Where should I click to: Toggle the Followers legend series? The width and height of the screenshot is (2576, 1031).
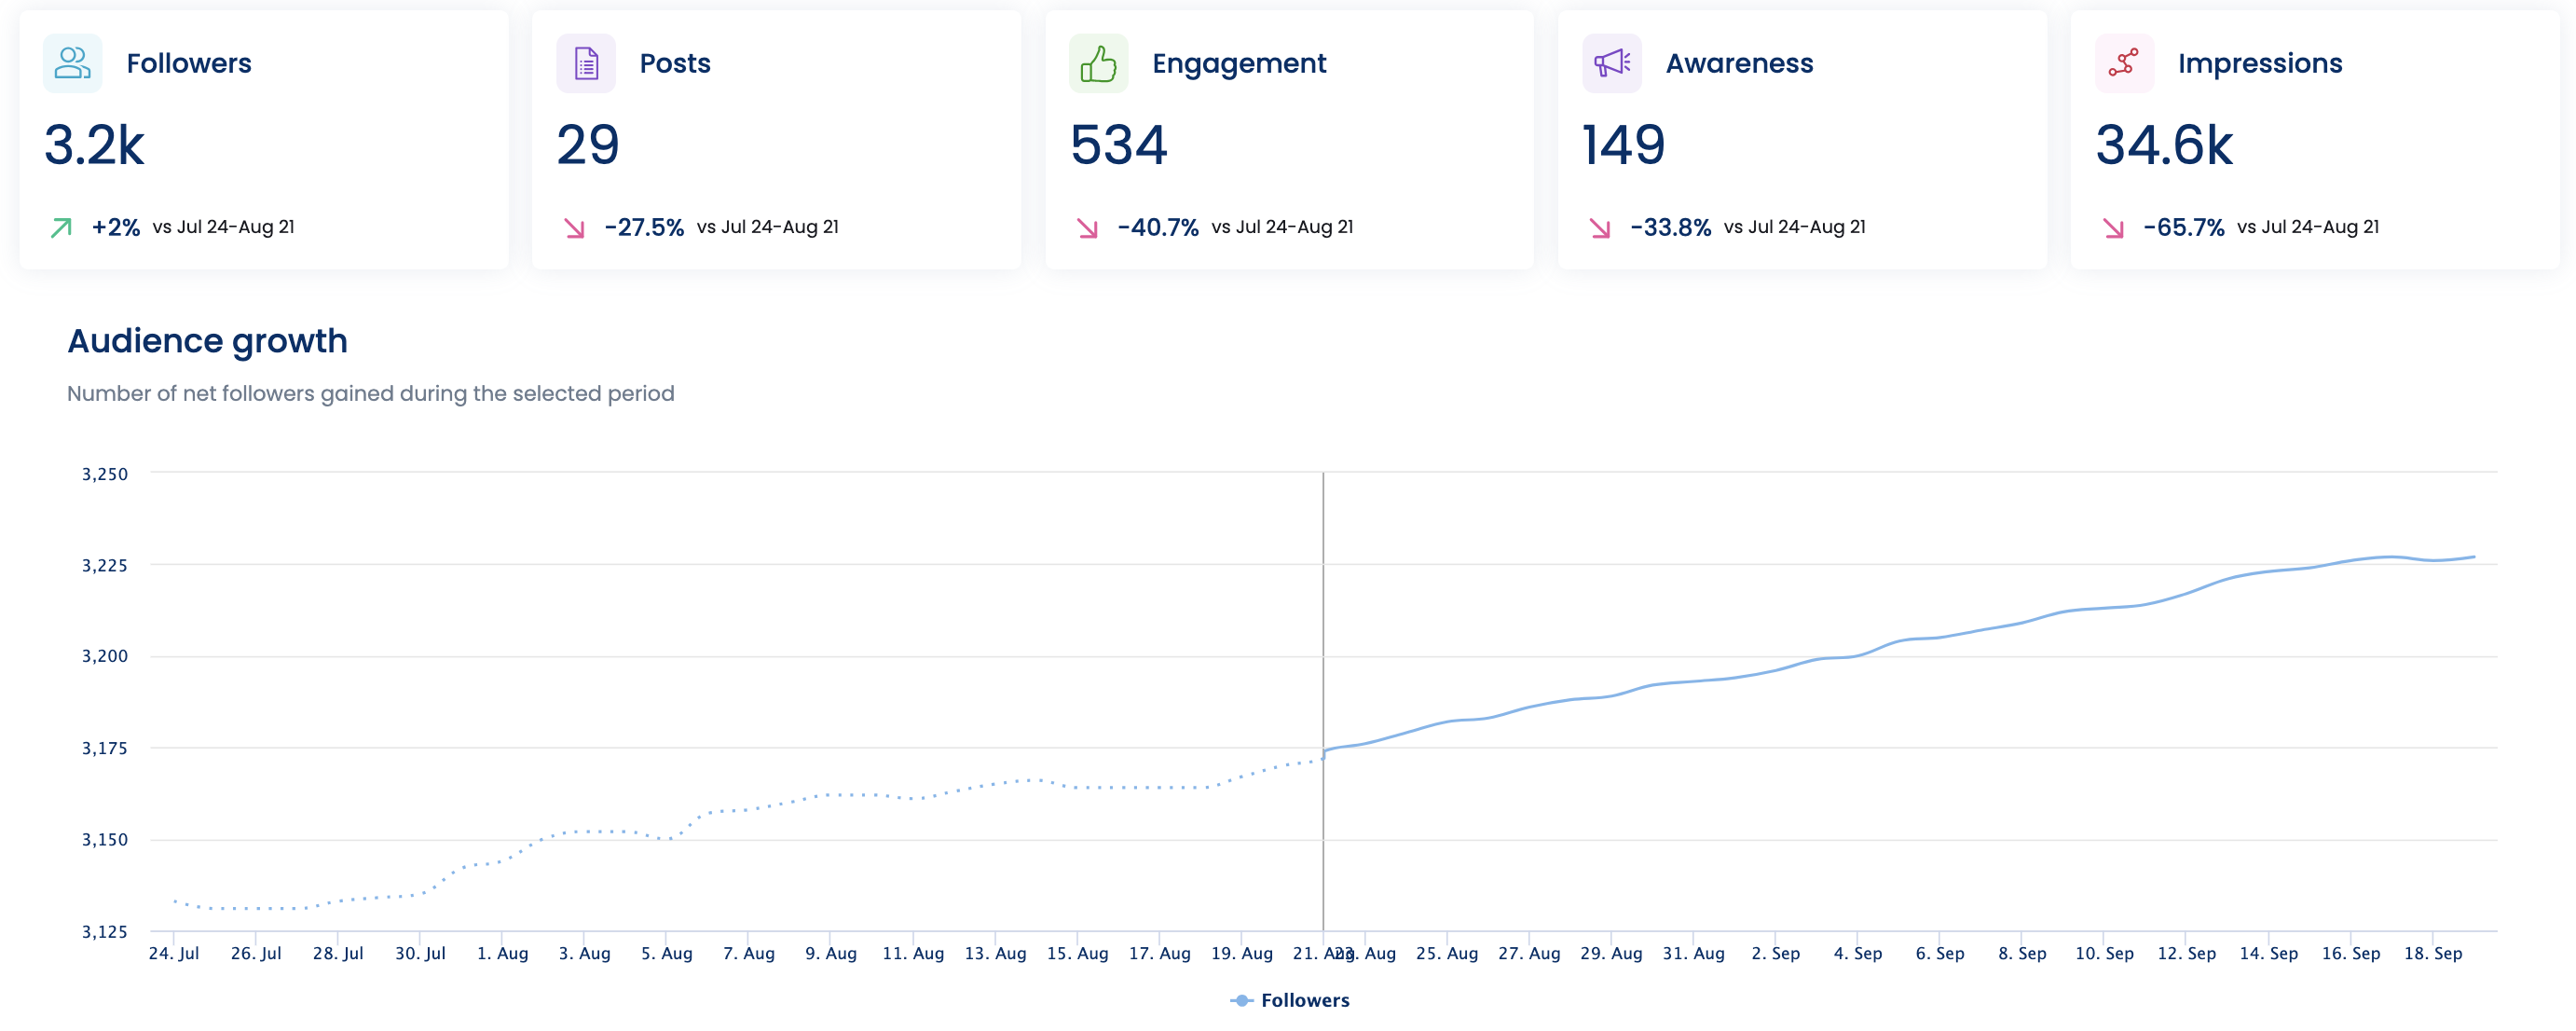(1304, 1000)
